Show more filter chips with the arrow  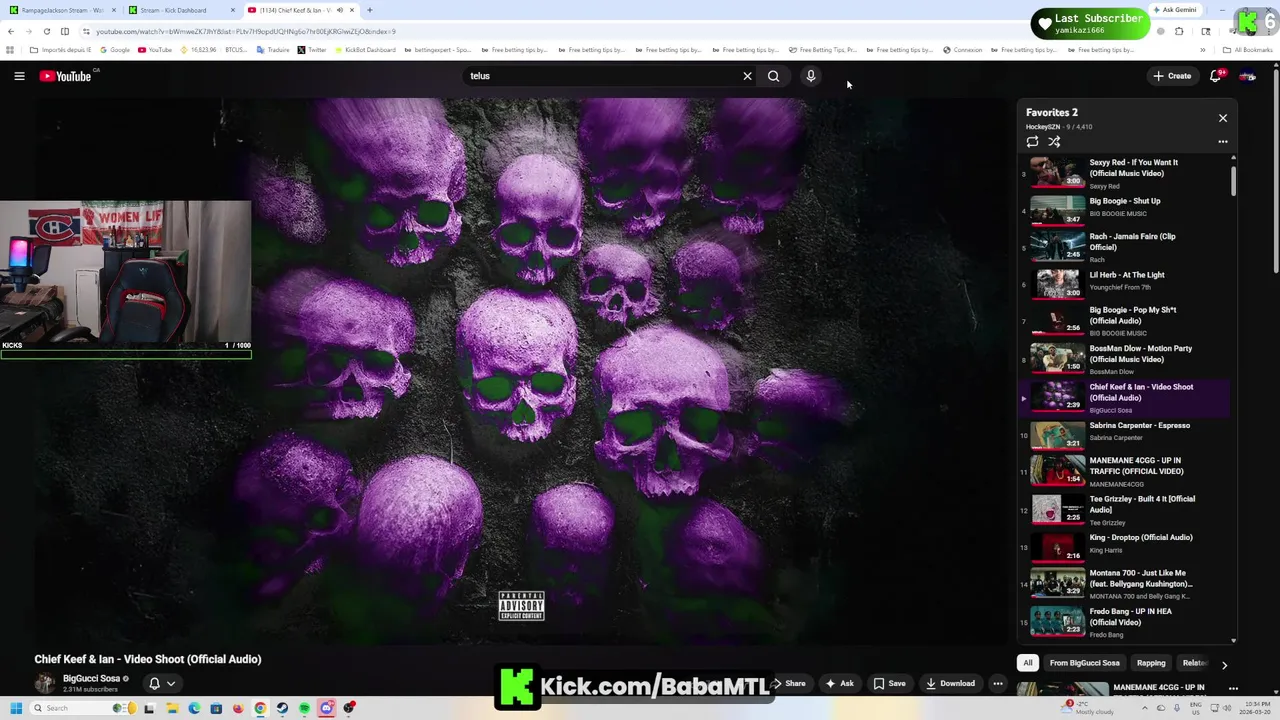click(x=1224, y=664)
